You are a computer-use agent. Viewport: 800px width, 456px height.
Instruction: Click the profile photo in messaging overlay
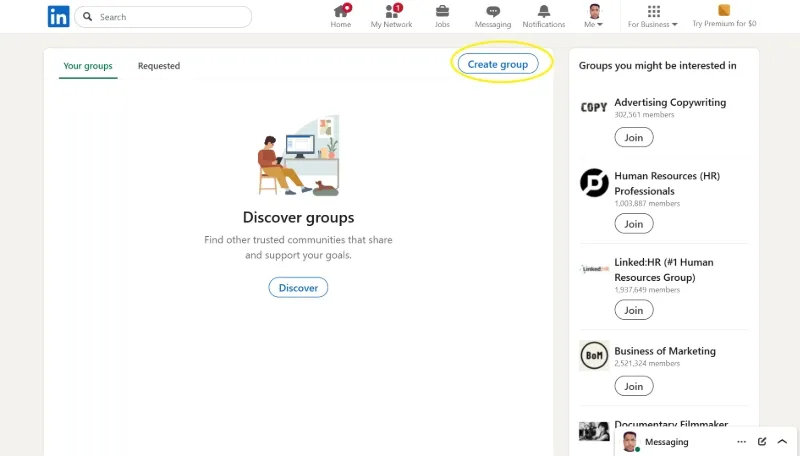coord(631,442)
